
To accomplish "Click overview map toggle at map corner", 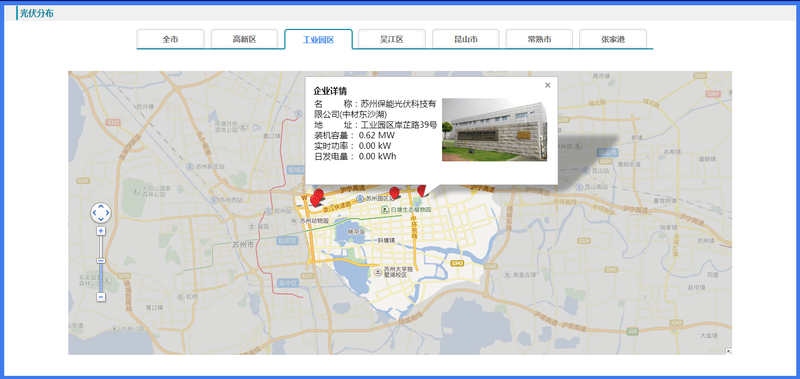I will click(728, 351).
